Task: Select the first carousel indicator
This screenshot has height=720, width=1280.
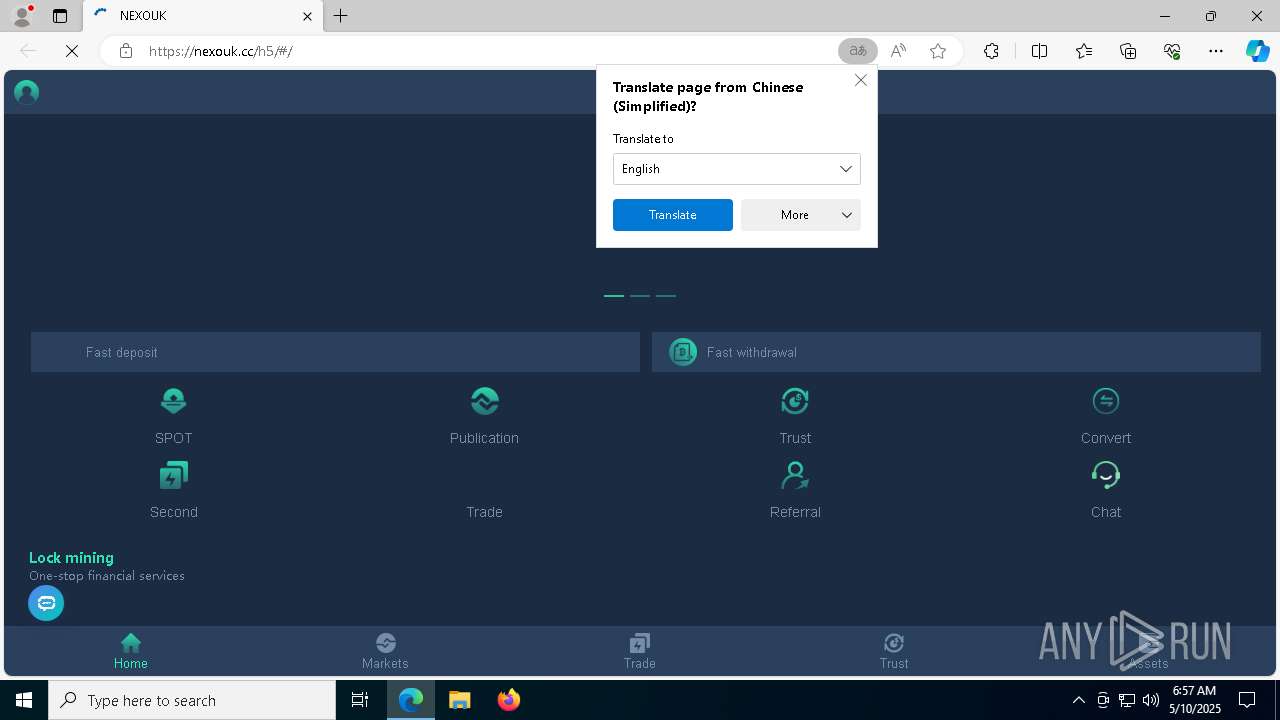Action: [614, 296]
